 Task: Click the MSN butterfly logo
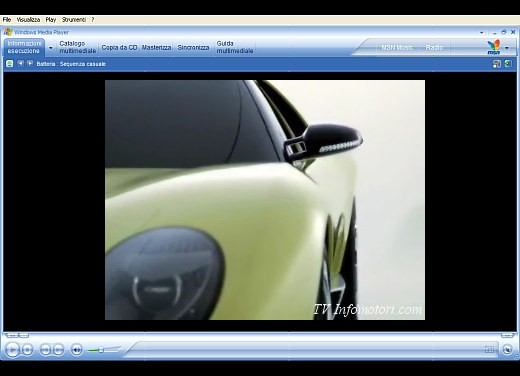tap(494, 47)
